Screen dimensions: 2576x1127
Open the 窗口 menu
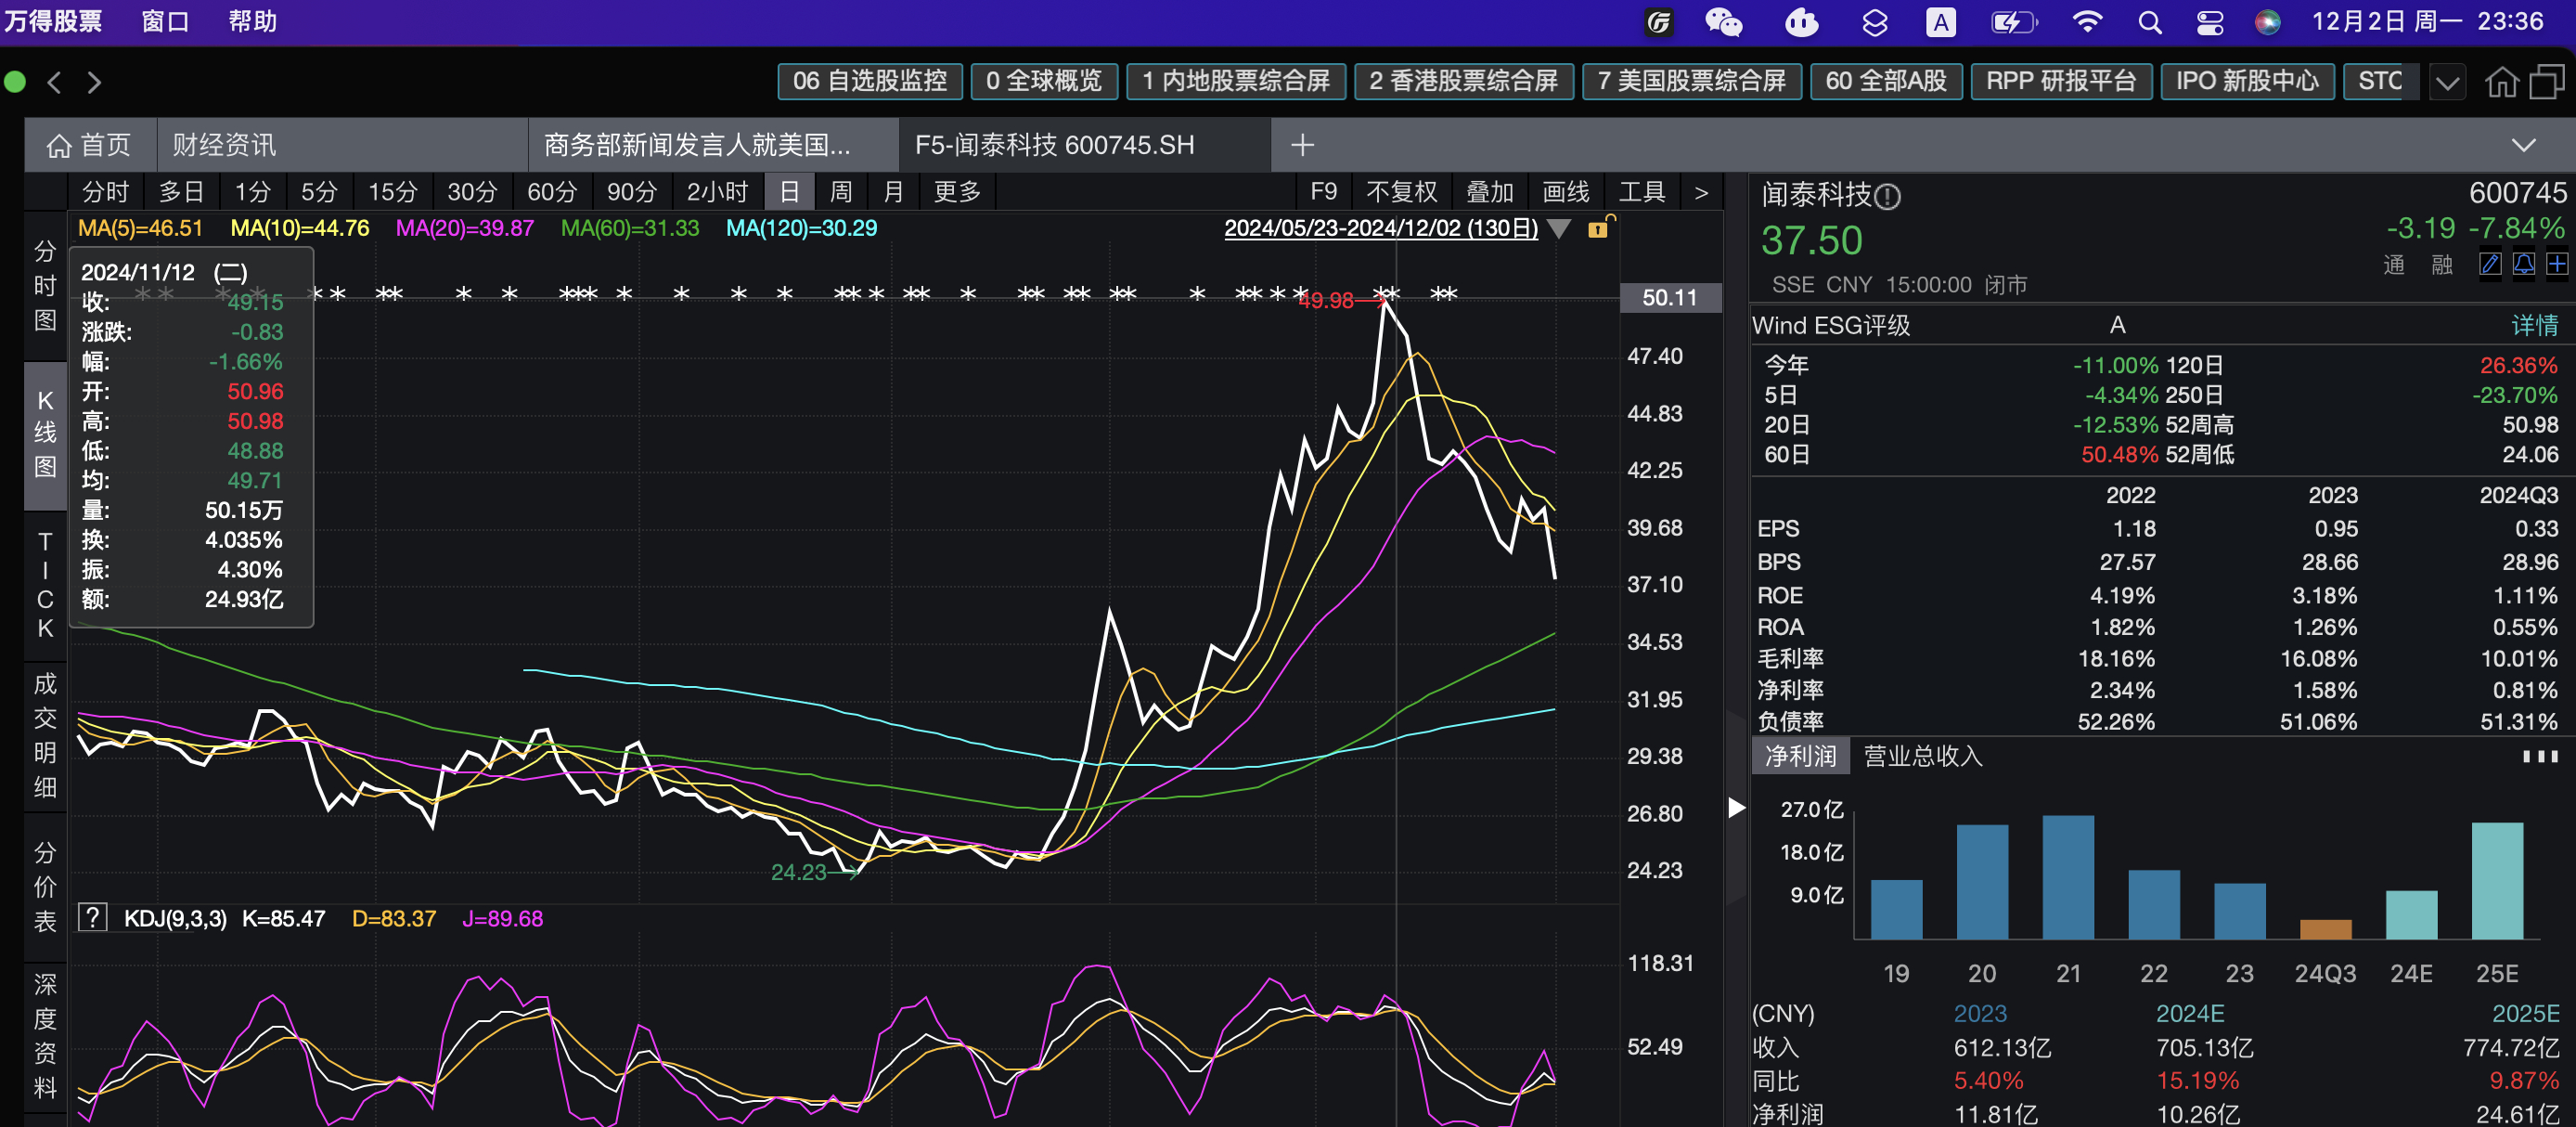click(166, 21)
